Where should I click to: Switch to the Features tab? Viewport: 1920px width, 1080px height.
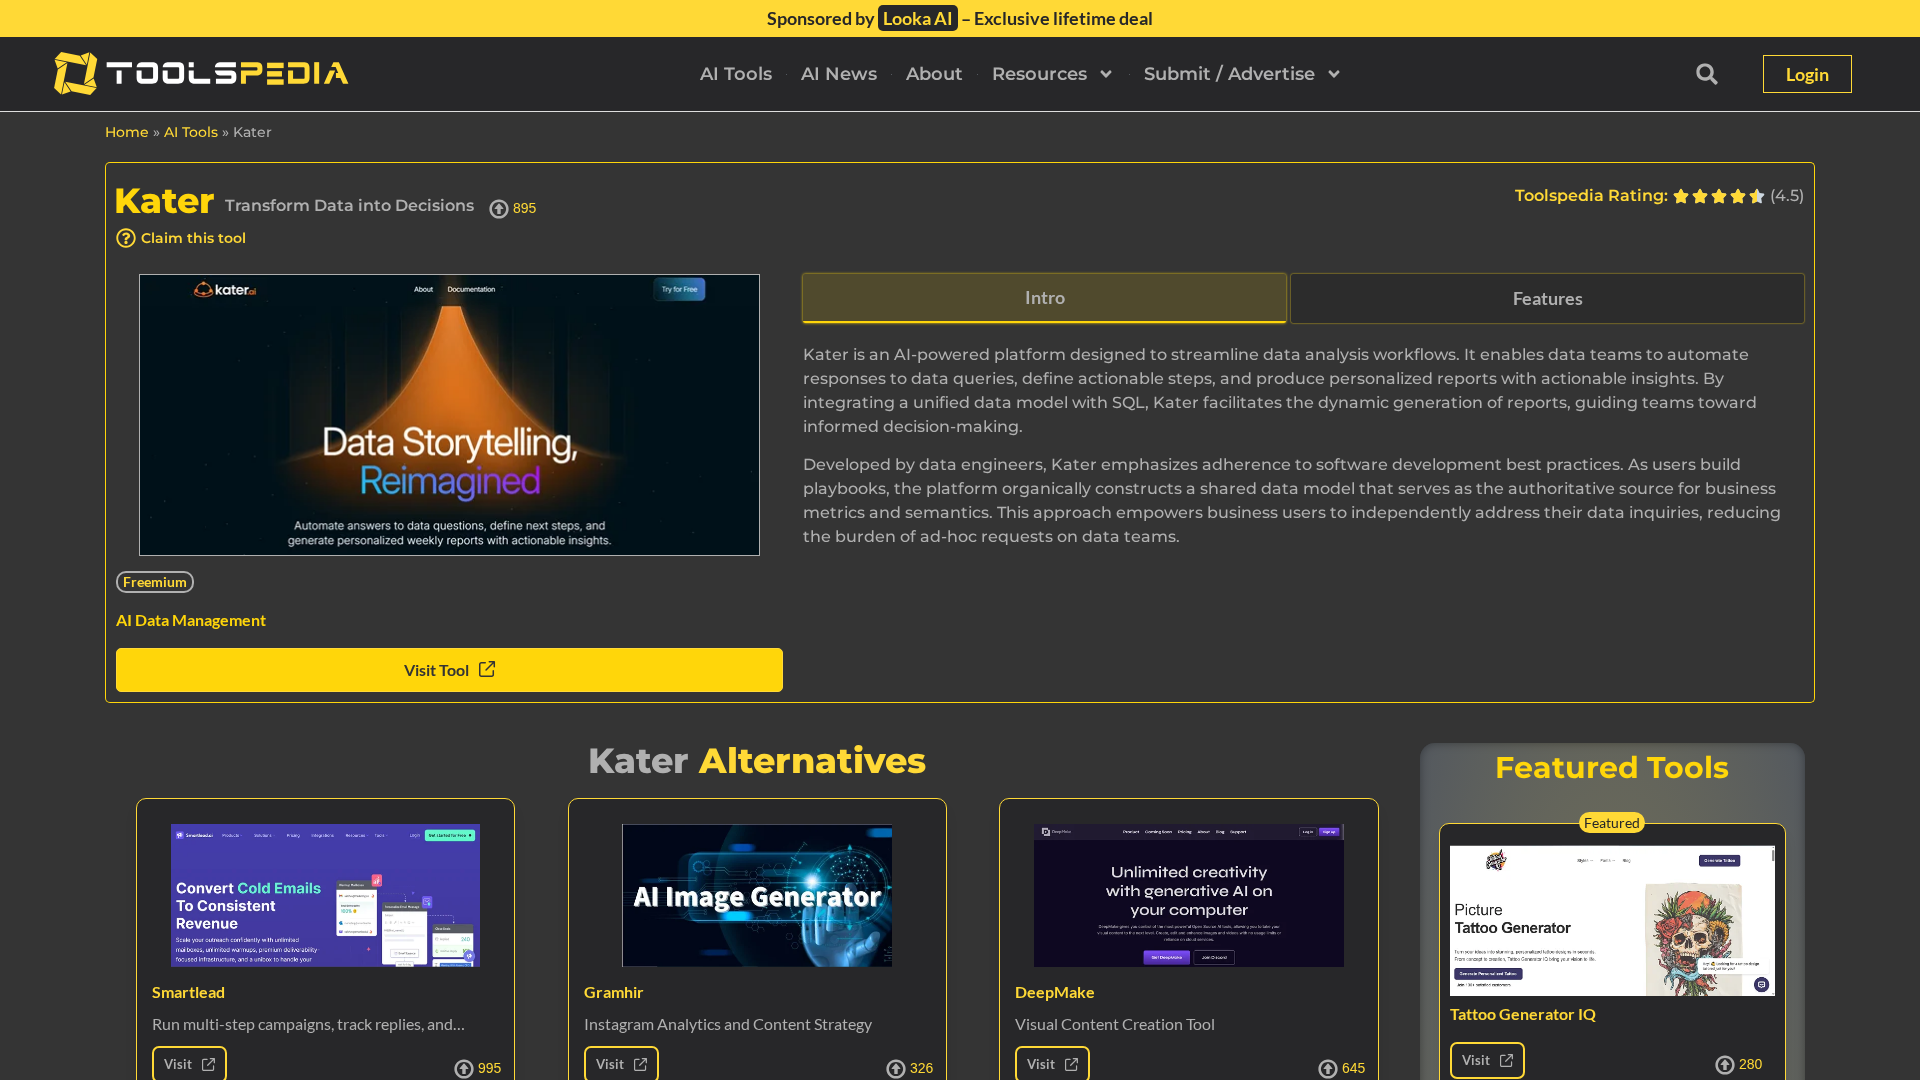click(1546, 298)
